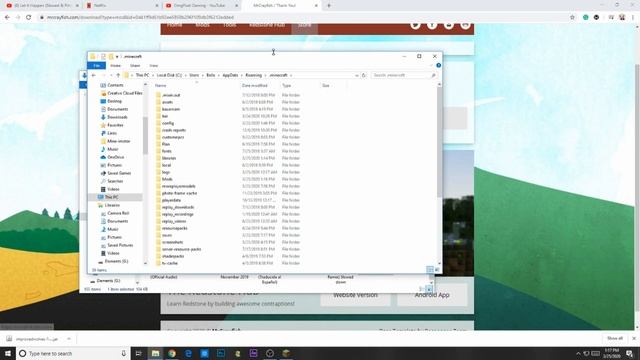Click the search magnifier in Explorer

(433, 75)
